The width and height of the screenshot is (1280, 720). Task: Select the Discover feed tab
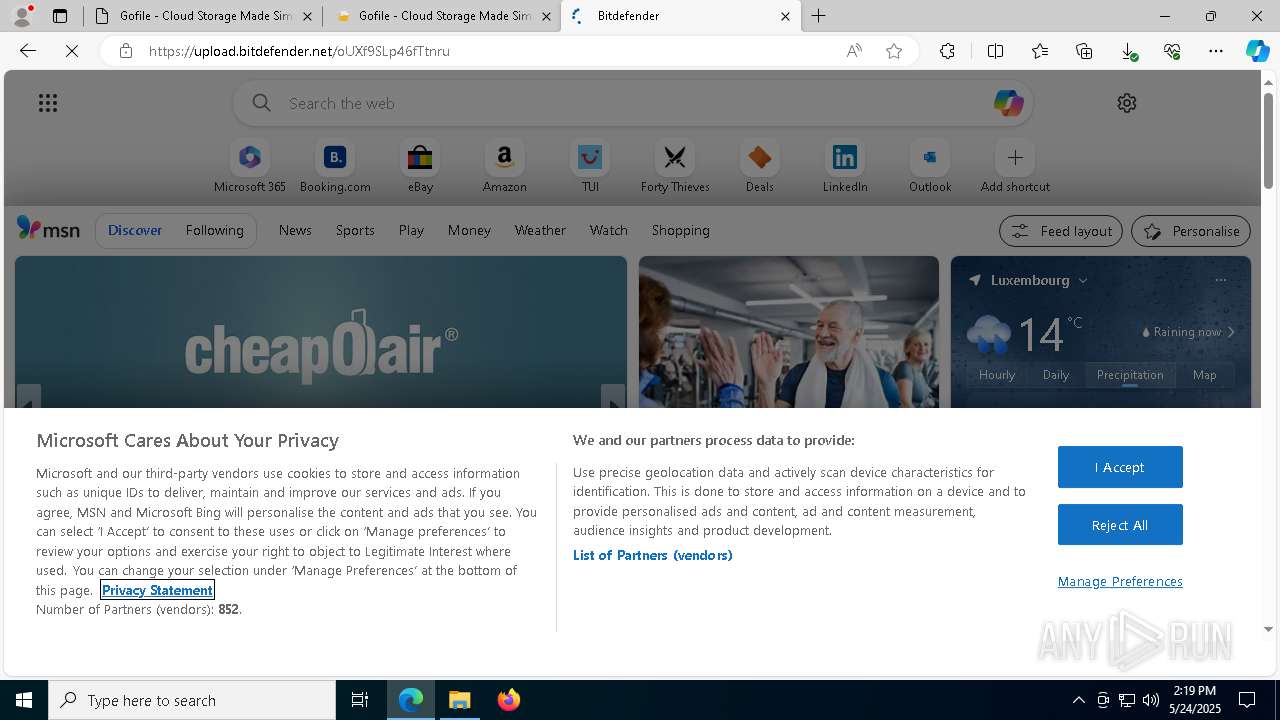click(135, 230)
